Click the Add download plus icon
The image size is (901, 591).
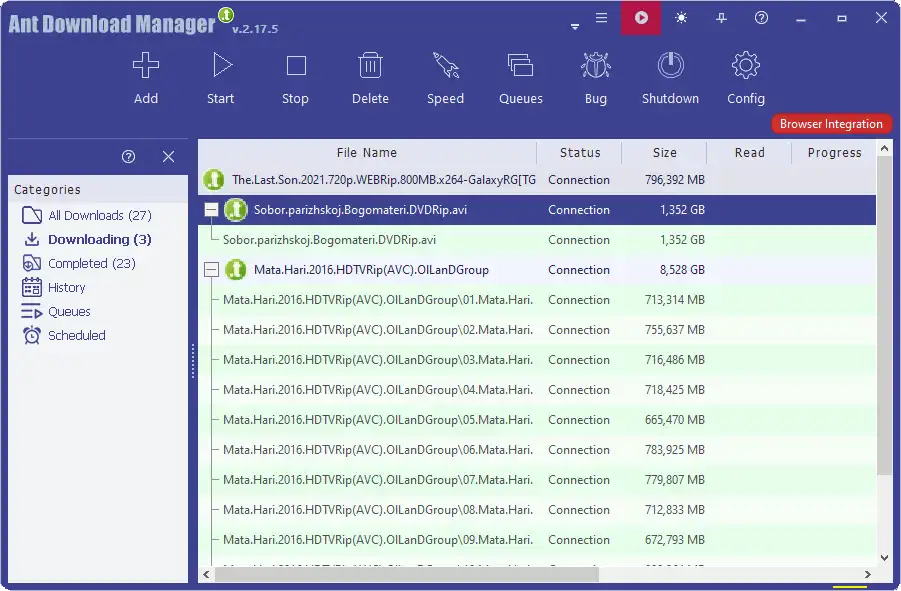145,65
